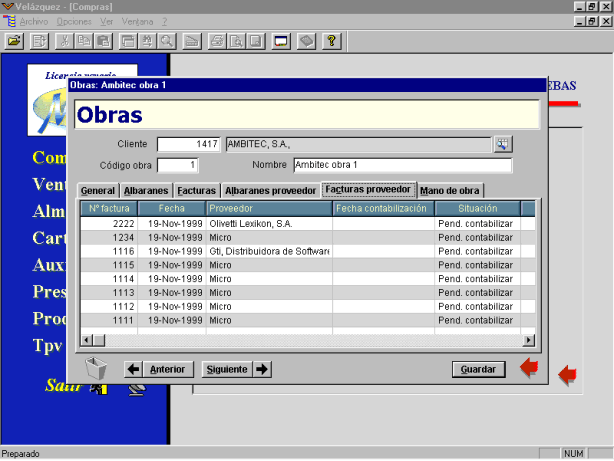614x461 pixels.
Task: Click the red arrow beside Guardar
Action: [529, 367]
